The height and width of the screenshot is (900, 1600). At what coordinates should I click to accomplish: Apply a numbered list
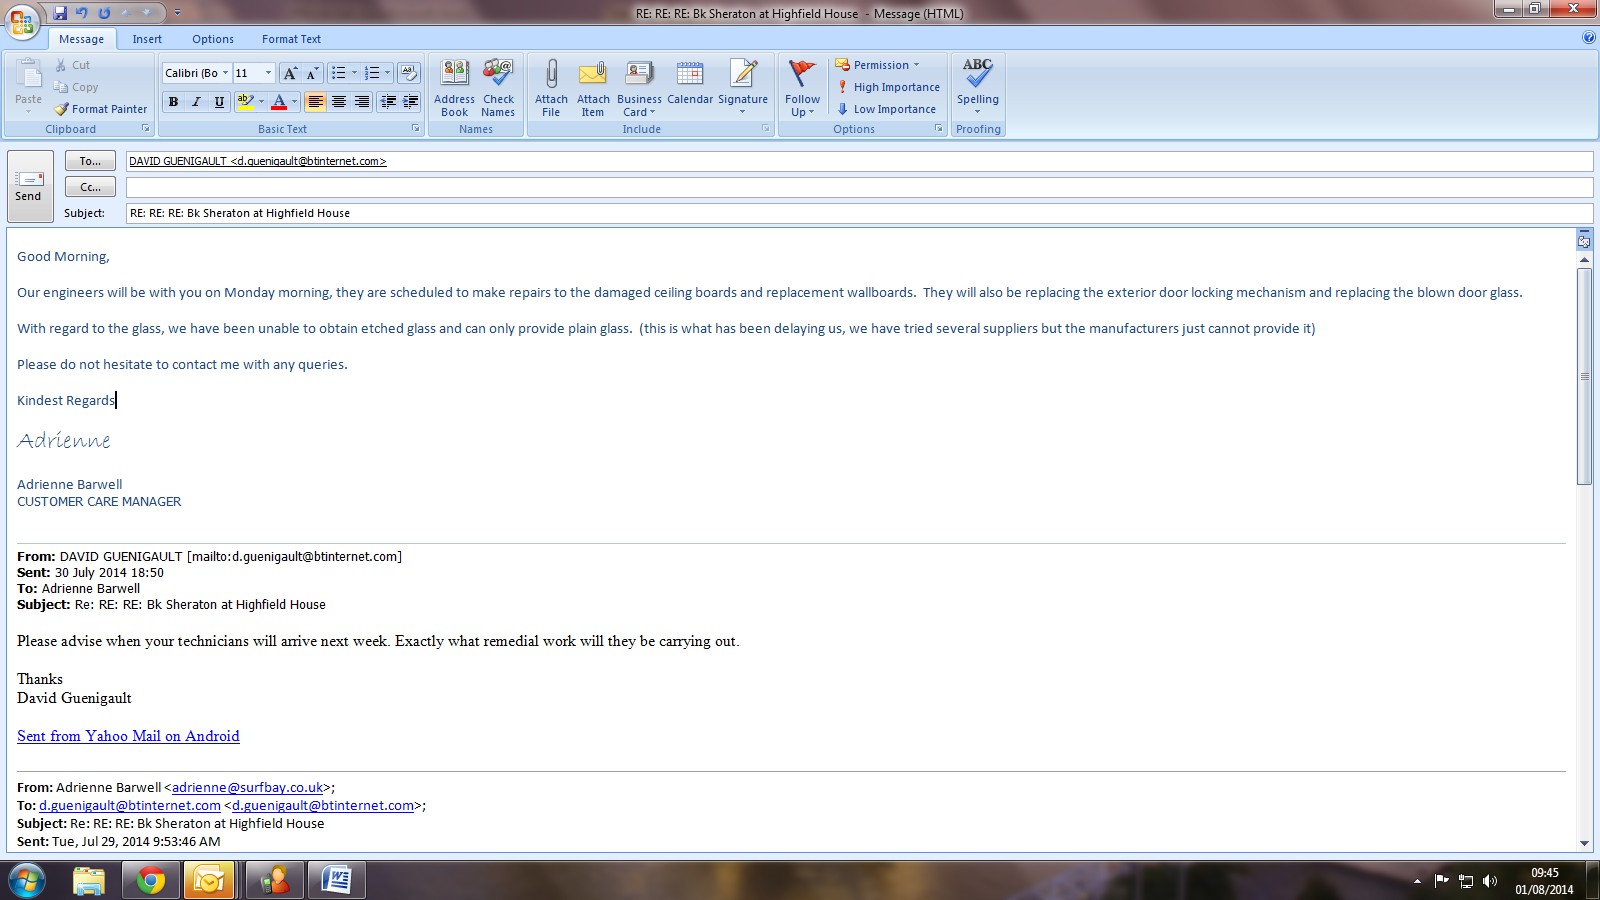pyautogui.click(x=372, y=73)
